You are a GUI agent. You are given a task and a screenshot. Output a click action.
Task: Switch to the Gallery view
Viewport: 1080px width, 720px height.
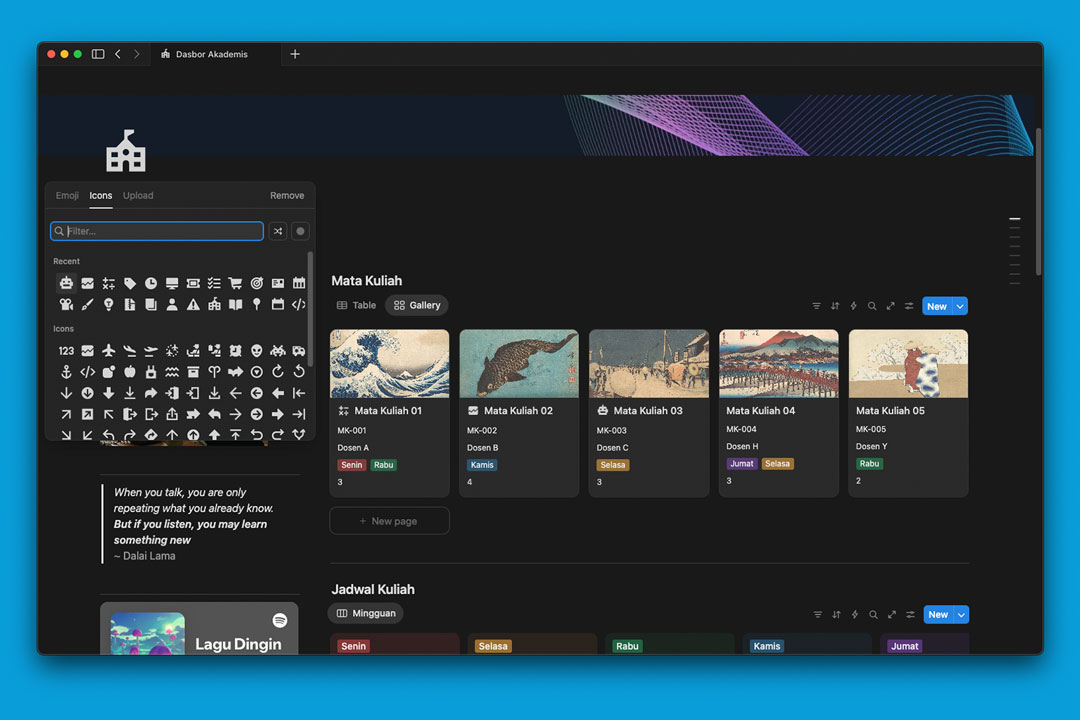pos(417,305)
